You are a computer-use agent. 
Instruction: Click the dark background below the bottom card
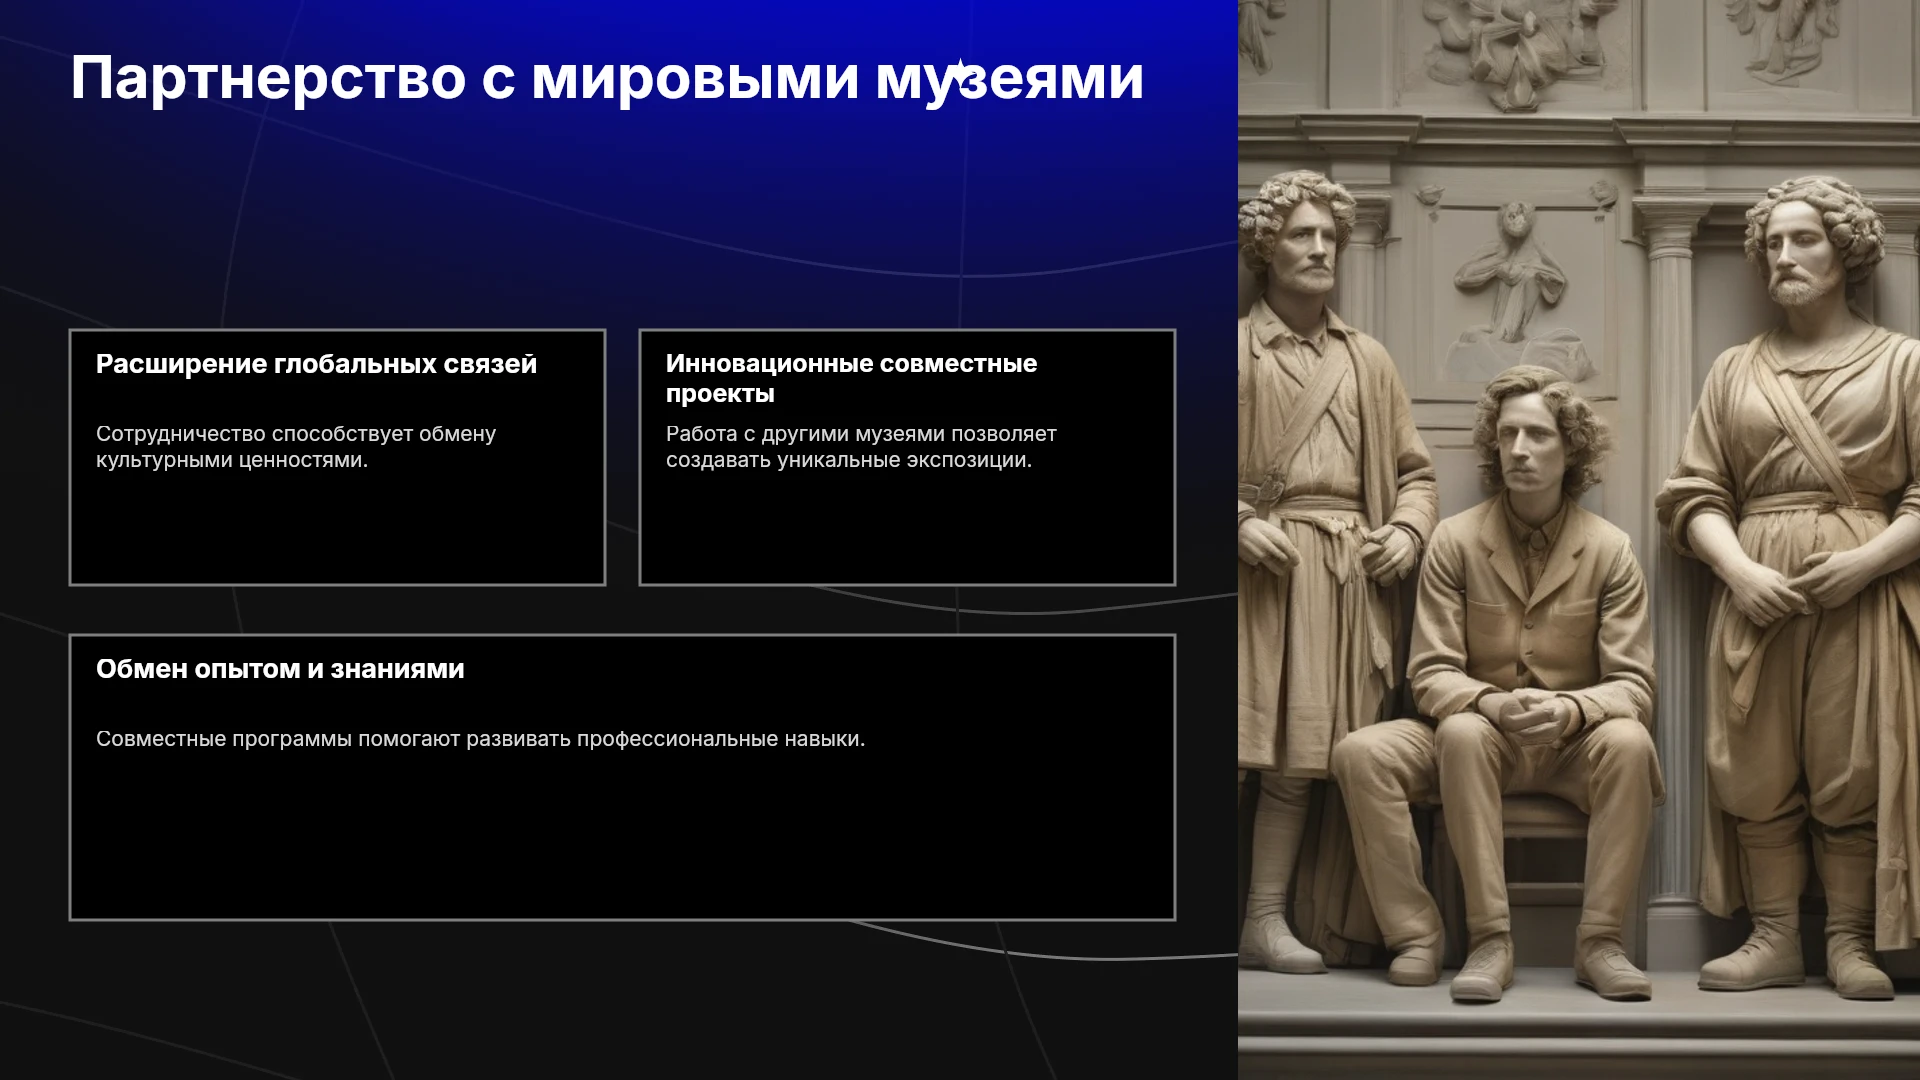pyautogui.click(x=620, y=1000)
